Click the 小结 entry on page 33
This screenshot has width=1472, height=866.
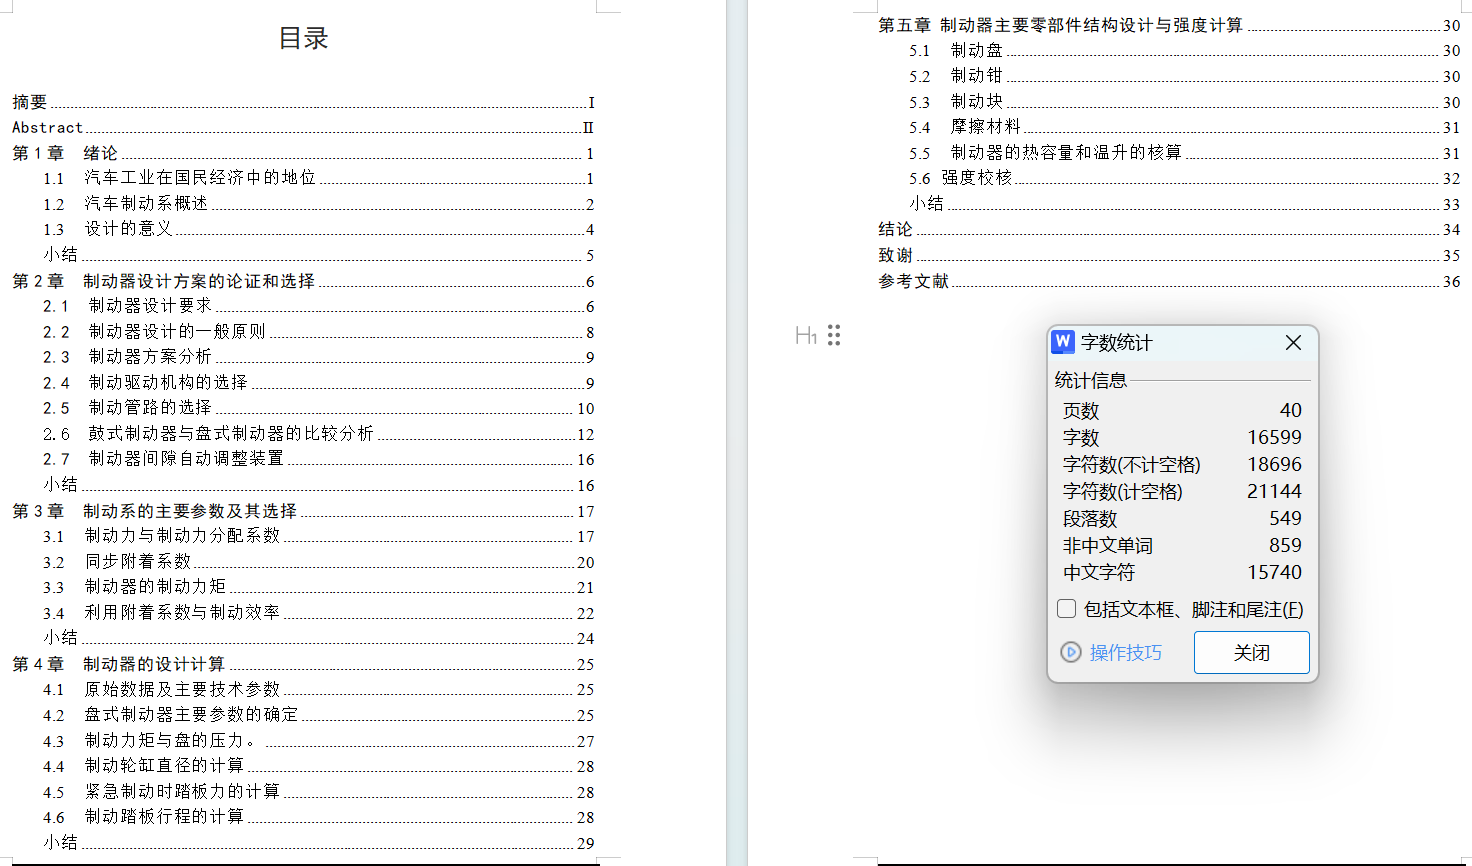tap(1185, 204)
